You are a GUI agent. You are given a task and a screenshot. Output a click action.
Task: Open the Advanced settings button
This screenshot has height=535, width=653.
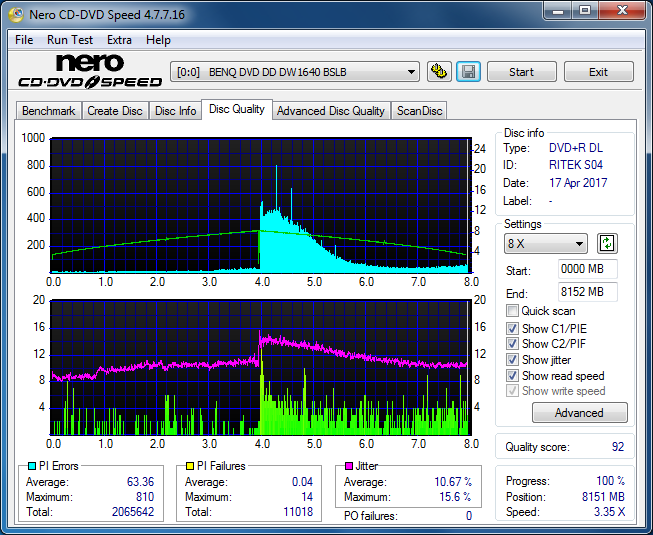(x=579, y=413)
